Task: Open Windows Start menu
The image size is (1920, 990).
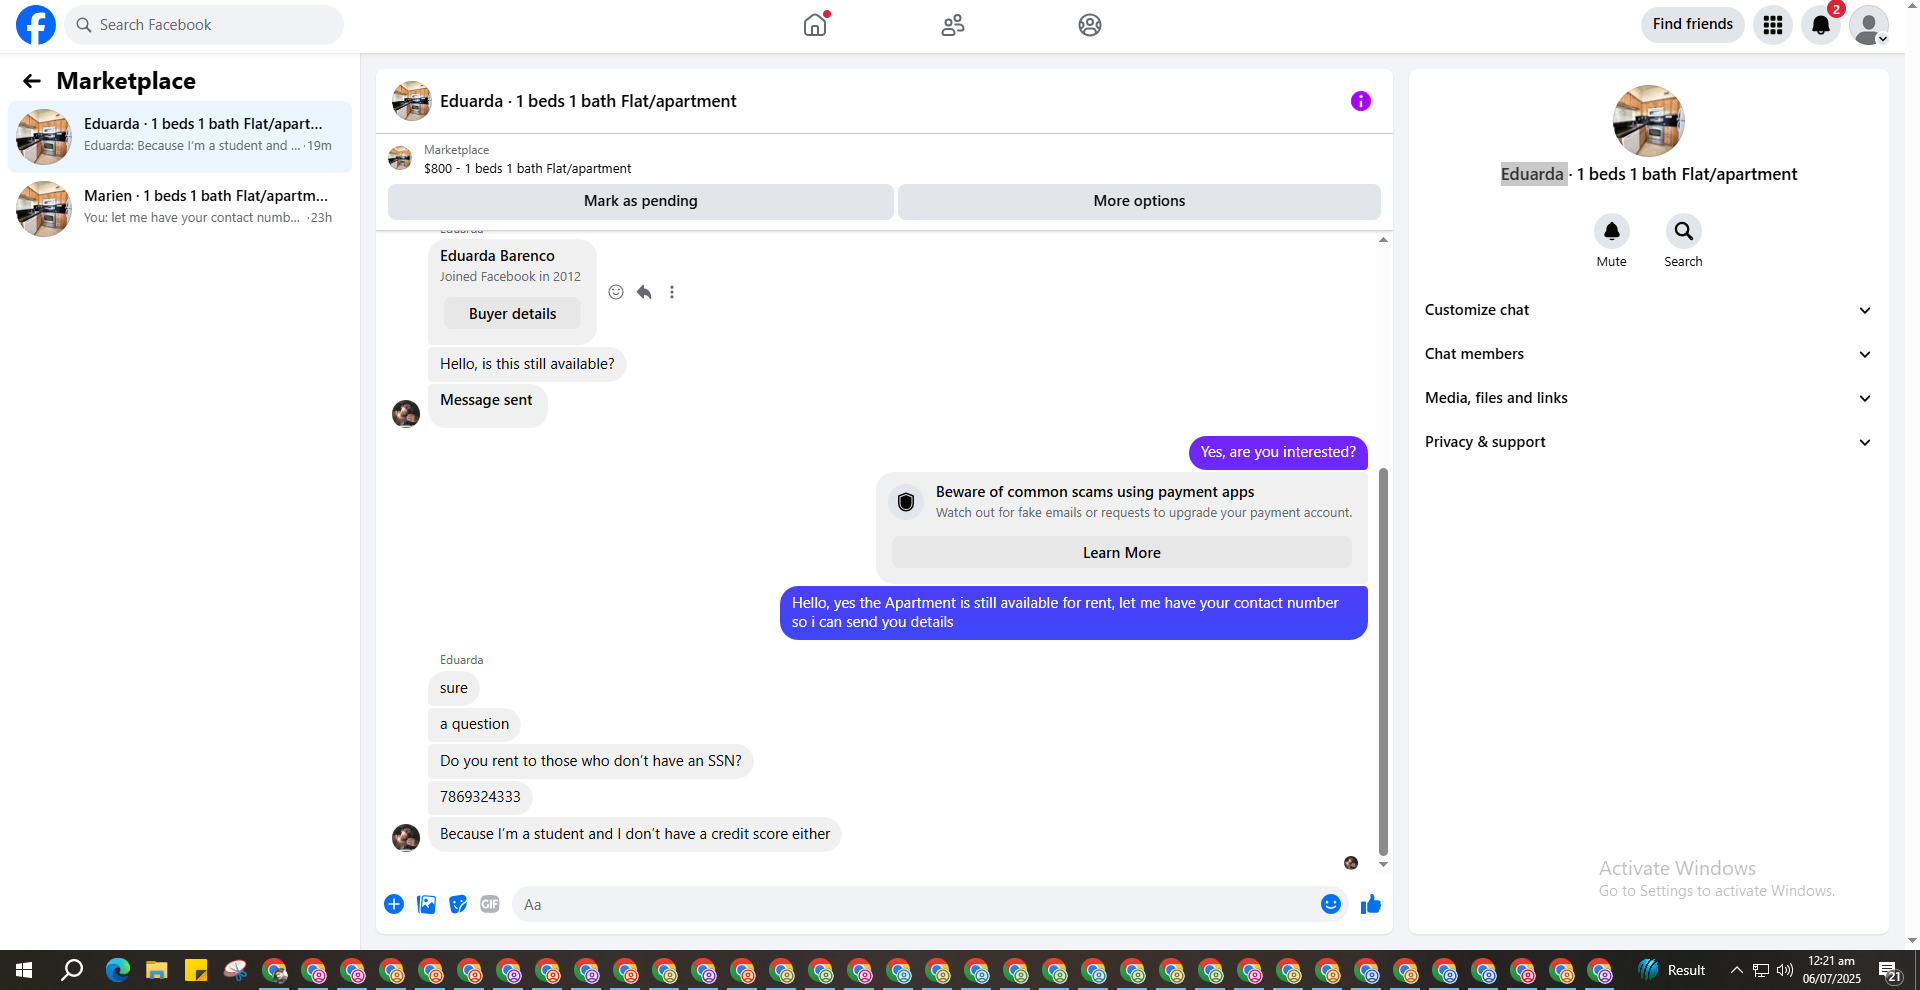Action: (24, 970)
